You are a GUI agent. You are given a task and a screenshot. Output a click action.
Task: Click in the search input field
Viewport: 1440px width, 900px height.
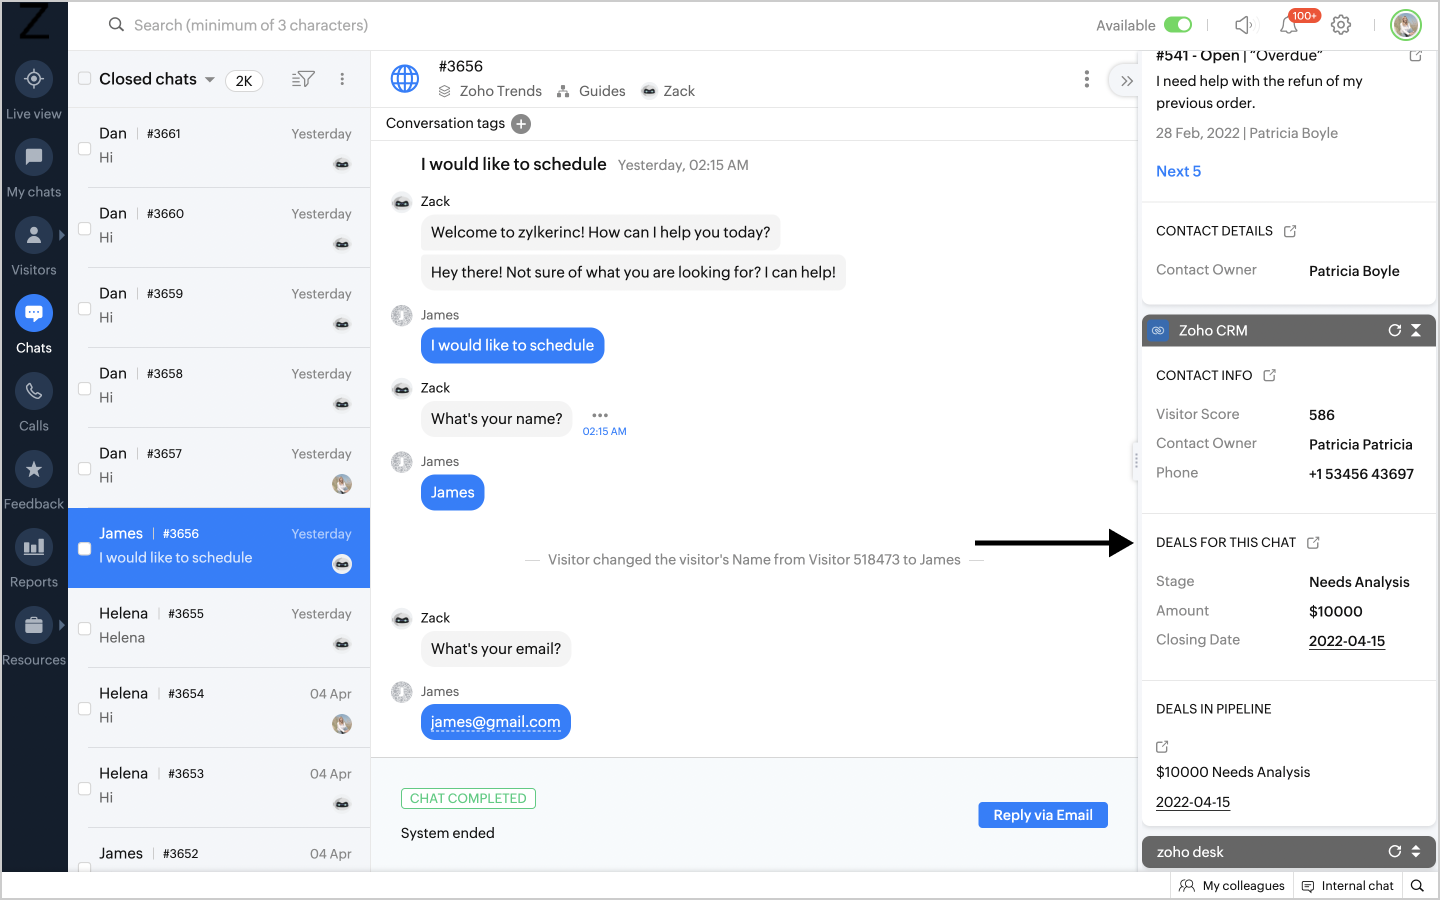coord(251,25)
